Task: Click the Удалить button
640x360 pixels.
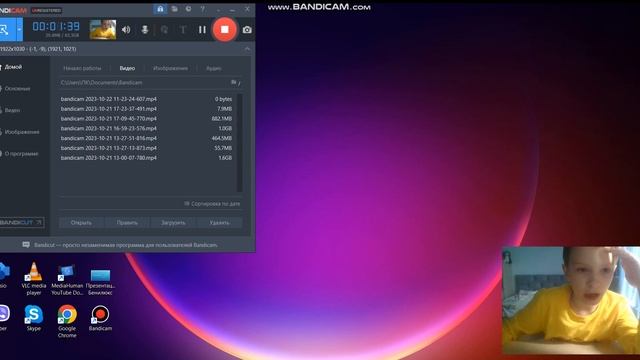Action: pyautogui.click(x=219, y=223)
